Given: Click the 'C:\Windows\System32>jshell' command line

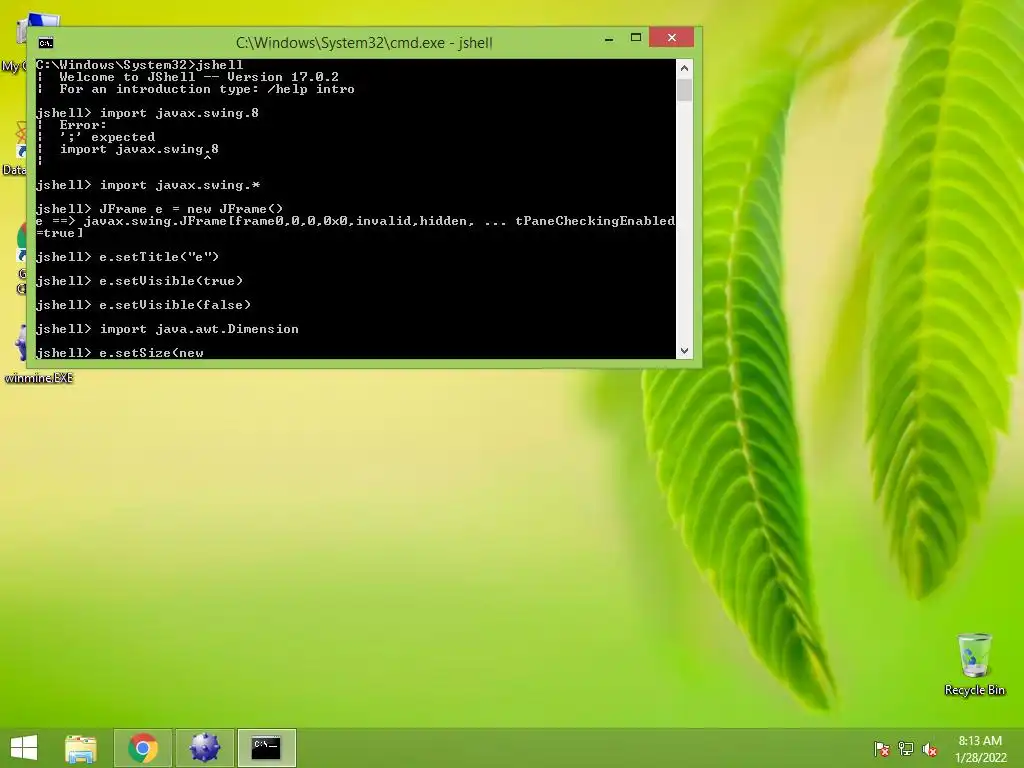Looking at the screenshot, I should (x=139, y=65).
